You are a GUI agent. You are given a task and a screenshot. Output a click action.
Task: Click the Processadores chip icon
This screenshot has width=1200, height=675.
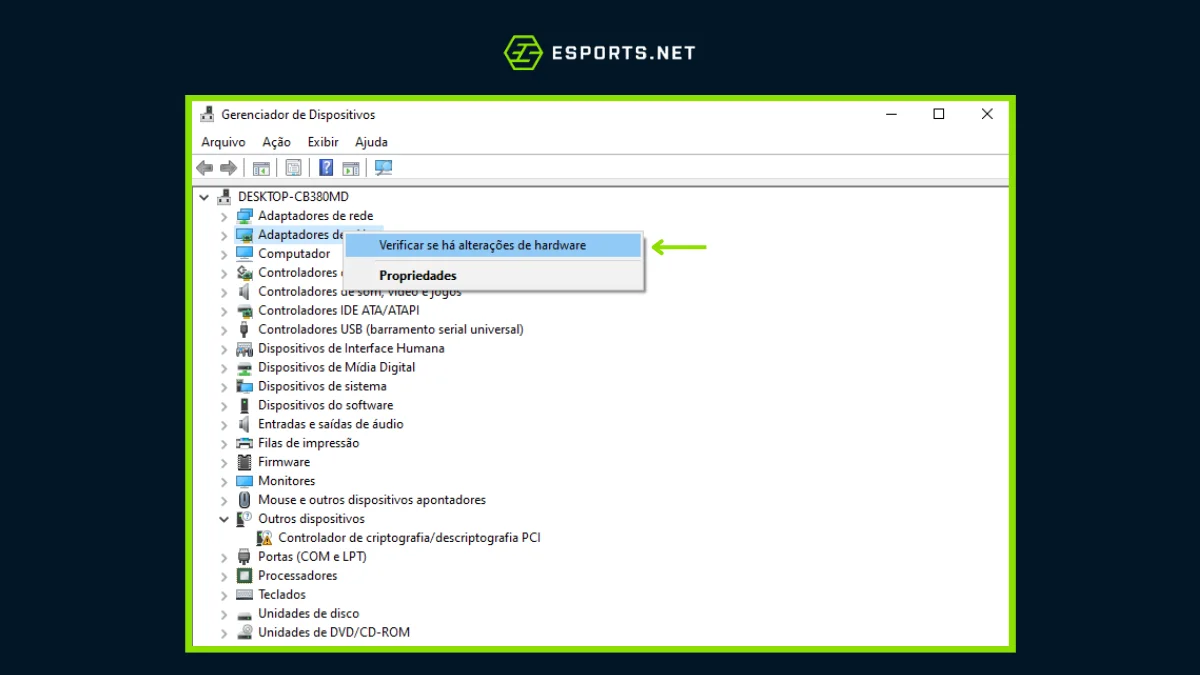pyautogui.click(x=244, y=576)
